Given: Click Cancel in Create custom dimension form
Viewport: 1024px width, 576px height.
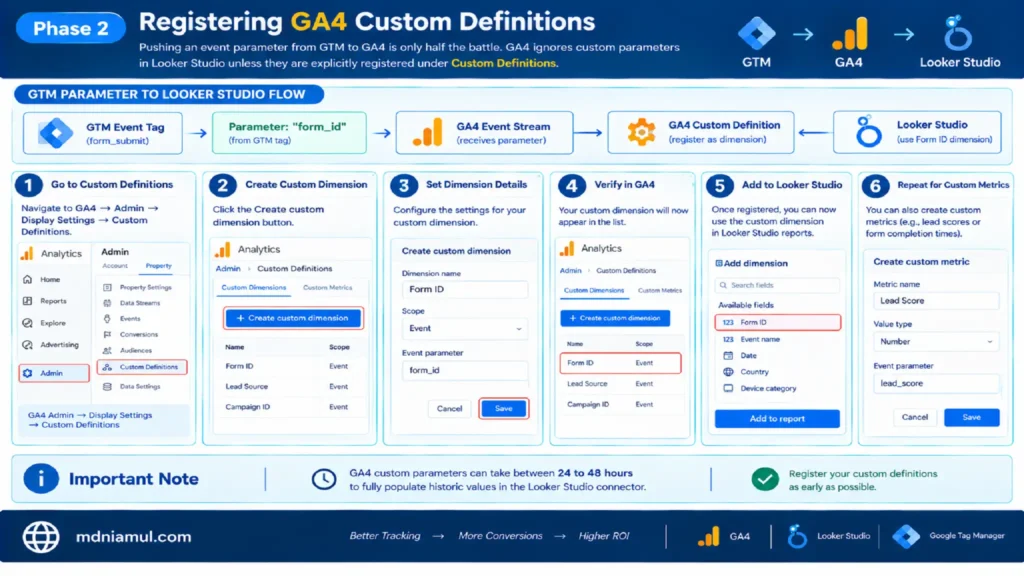Looking at the screenshot, I should tap(449, 409).
